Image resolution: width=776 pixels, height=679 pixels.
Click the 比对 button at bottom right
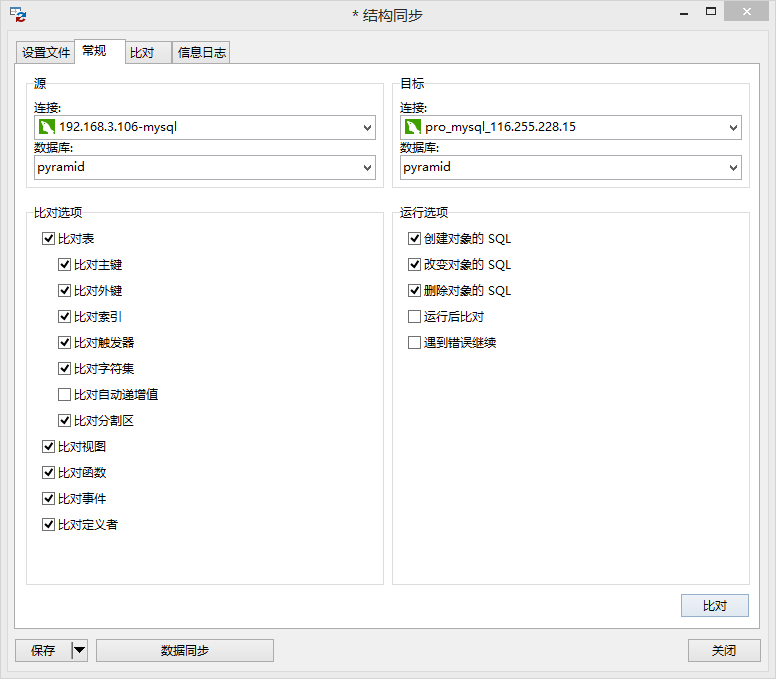coord(715,606)
